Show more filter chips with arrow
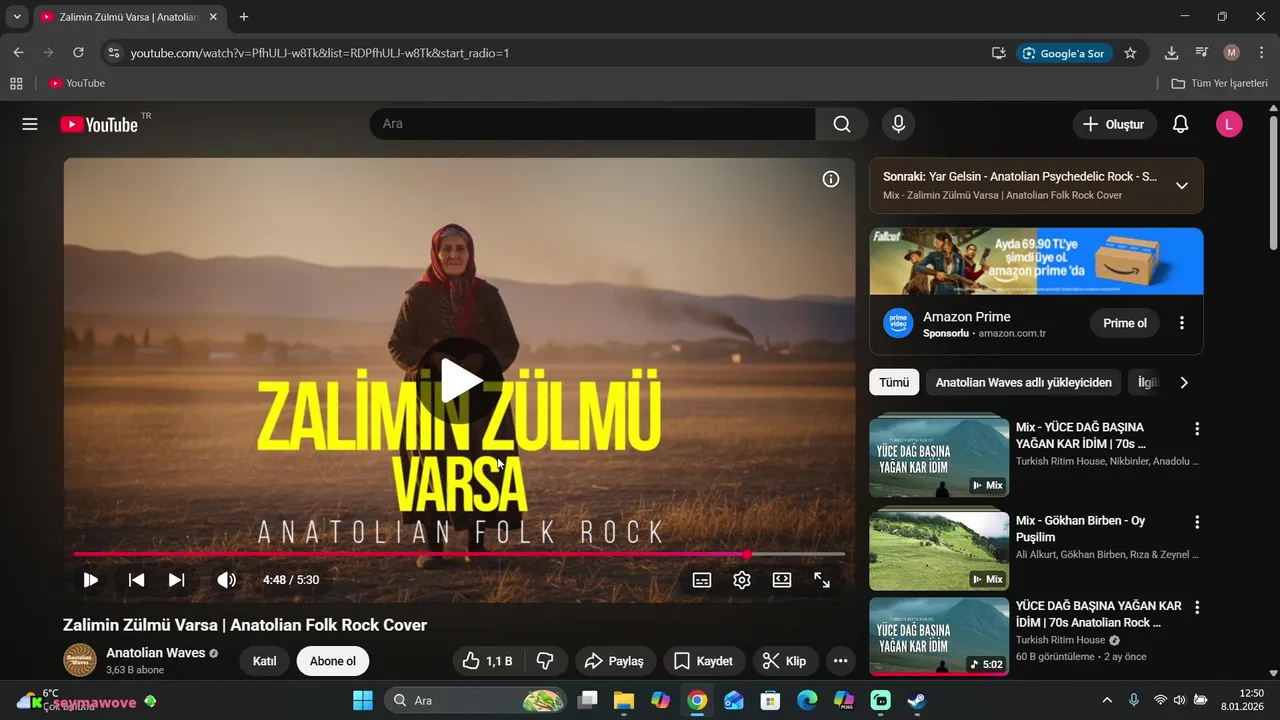Screen dimensions: 1280x720 (1184, 382)
